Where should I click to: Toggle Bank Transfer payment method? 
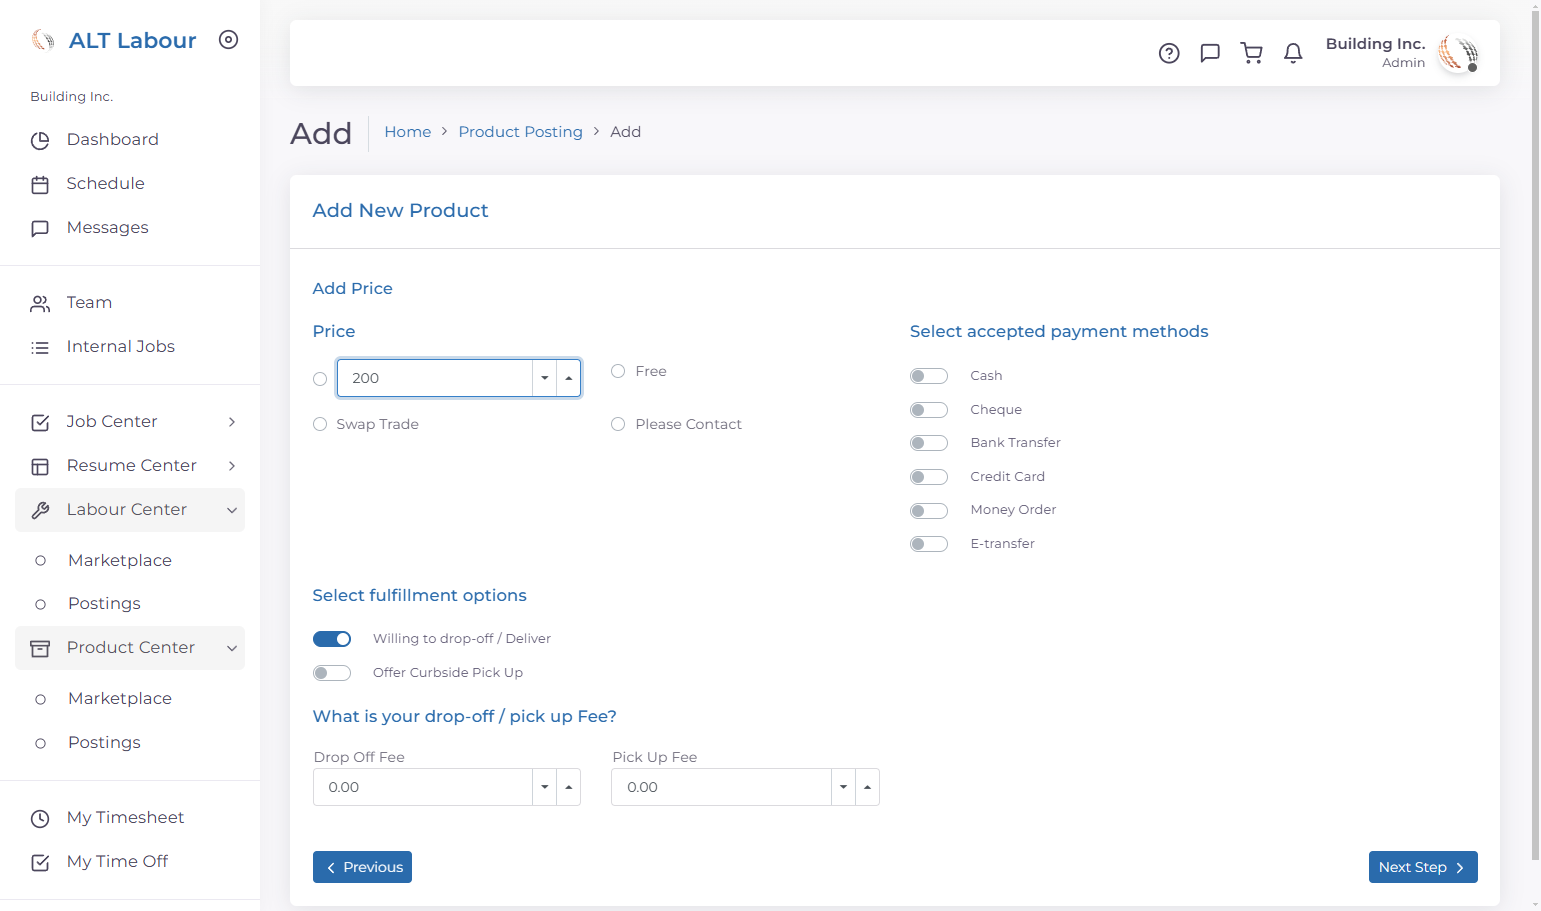[x=929, y=443]
